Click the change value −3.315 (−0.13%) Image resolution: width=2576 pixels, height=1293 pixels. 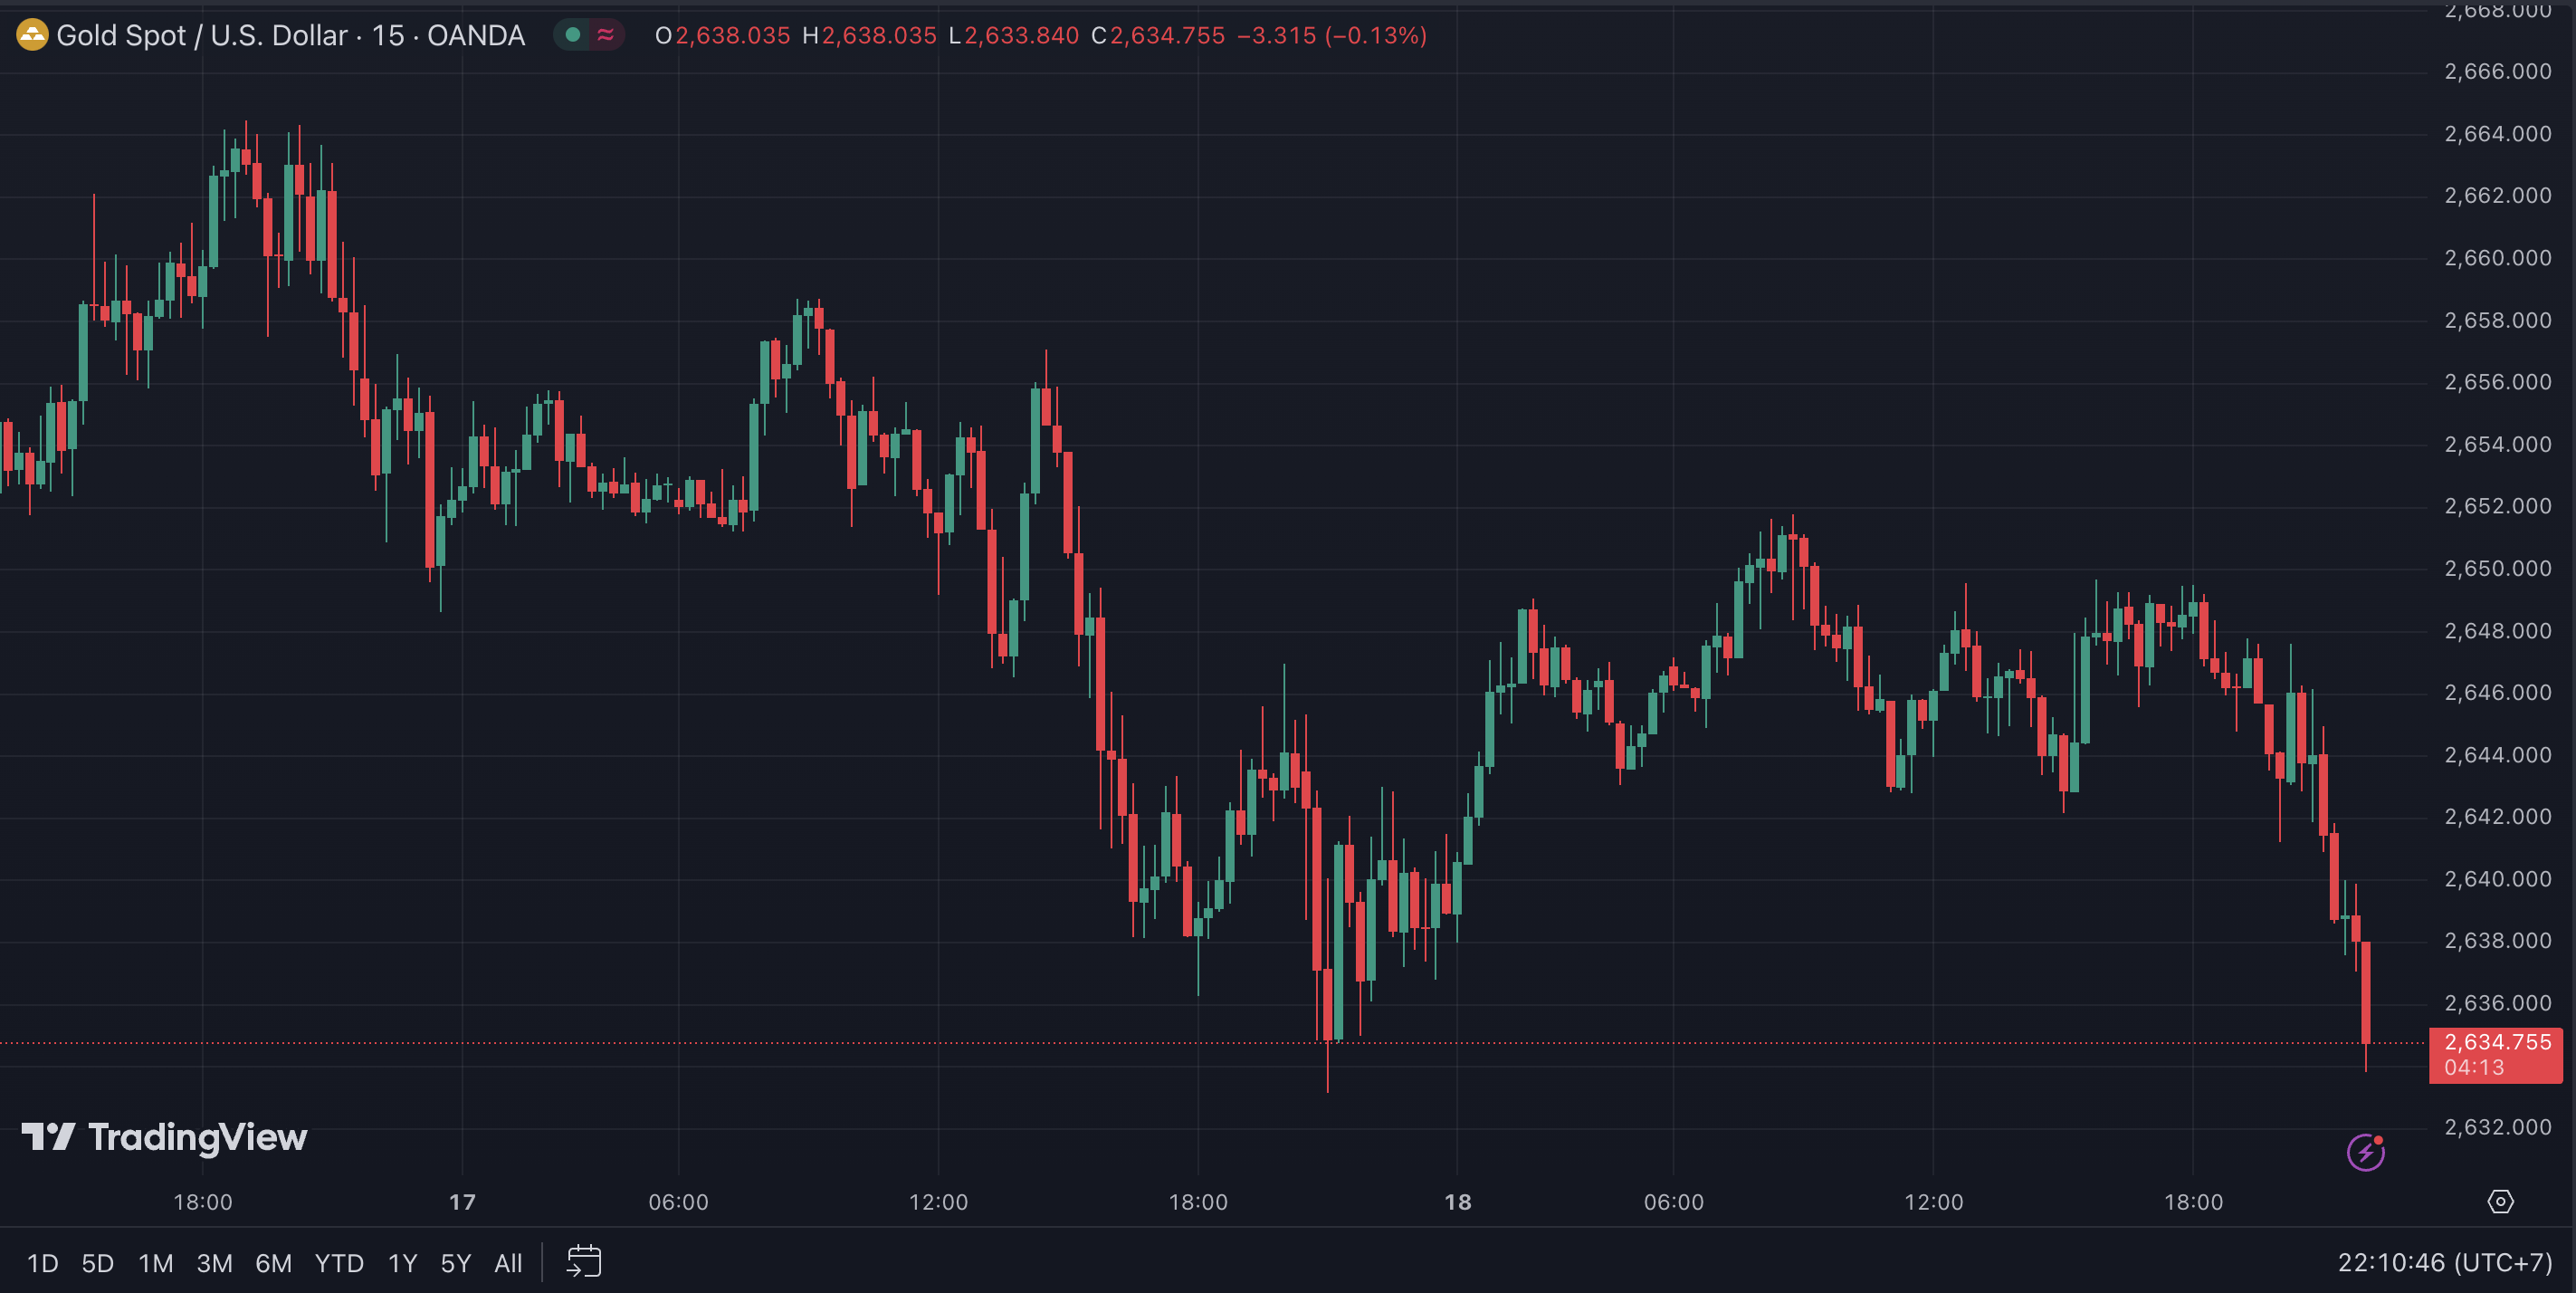click(x=1332, y=36)
